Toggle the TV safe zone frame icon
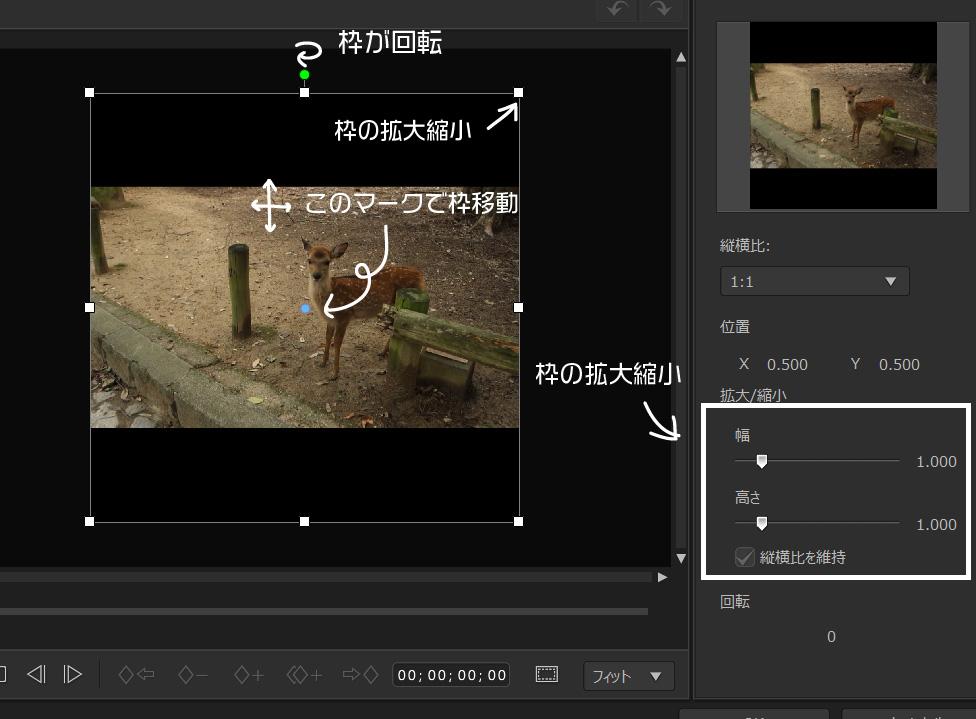The height and width of the screenshot is (719, 976). (x=546, y=675)
